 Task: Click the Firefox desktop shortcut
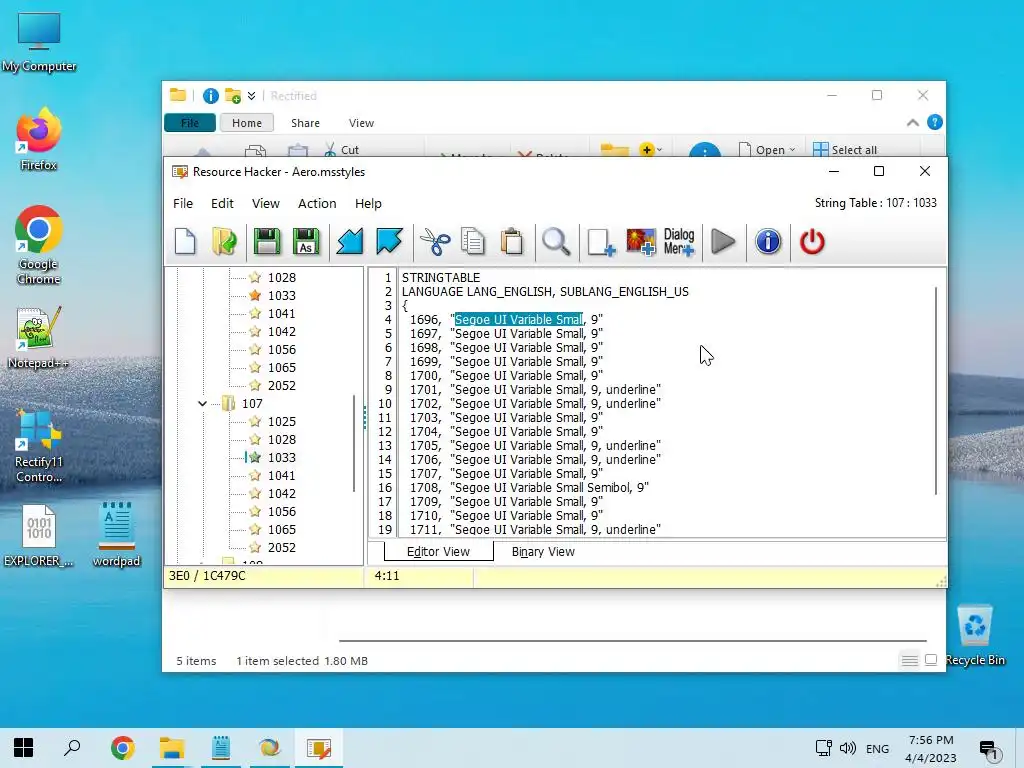pyautogui.click(x=39, y=140)
